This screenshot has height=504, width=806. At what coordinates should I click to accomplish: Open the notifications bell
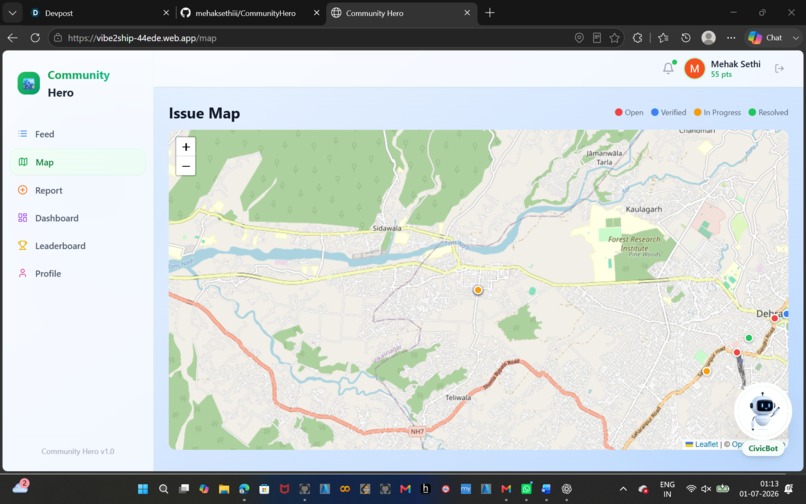(x=668, y=68)
